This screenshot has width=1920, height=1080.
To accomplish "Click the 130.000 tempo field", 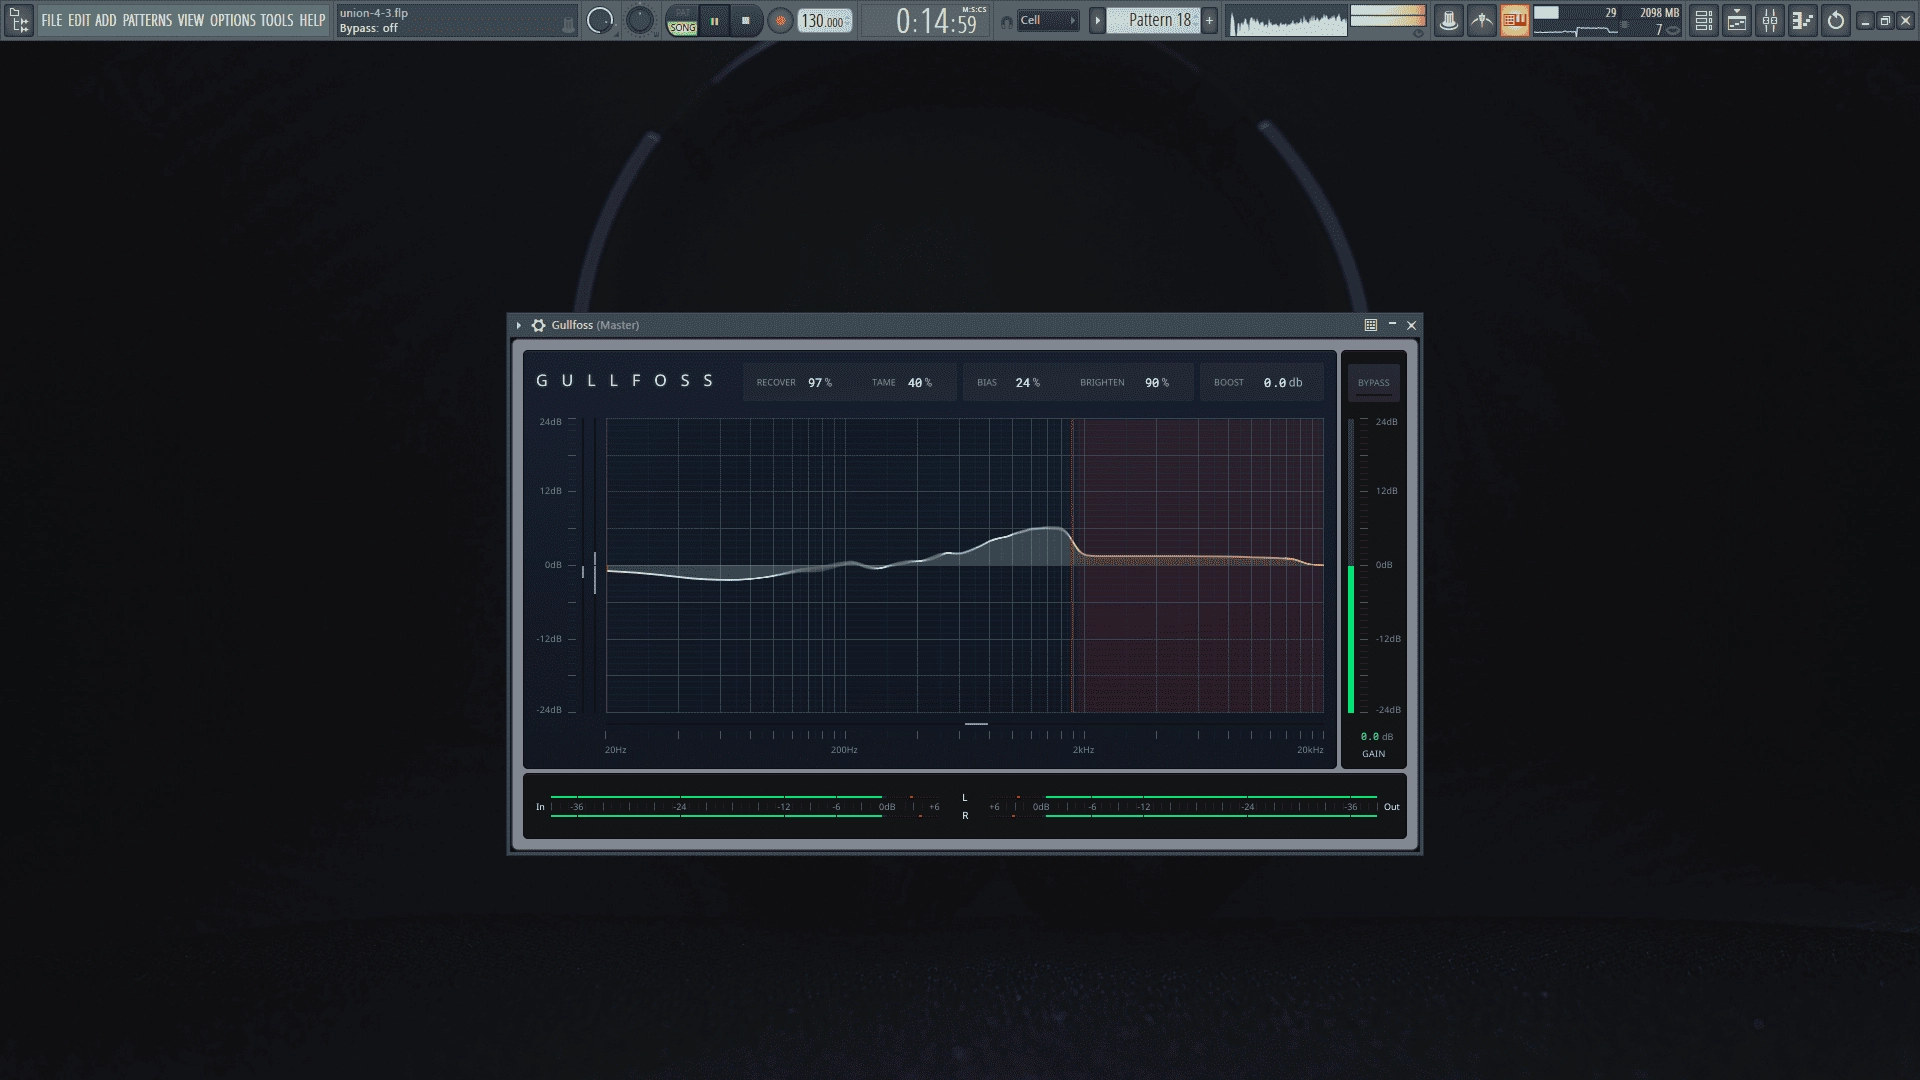I will coord(824,21).
